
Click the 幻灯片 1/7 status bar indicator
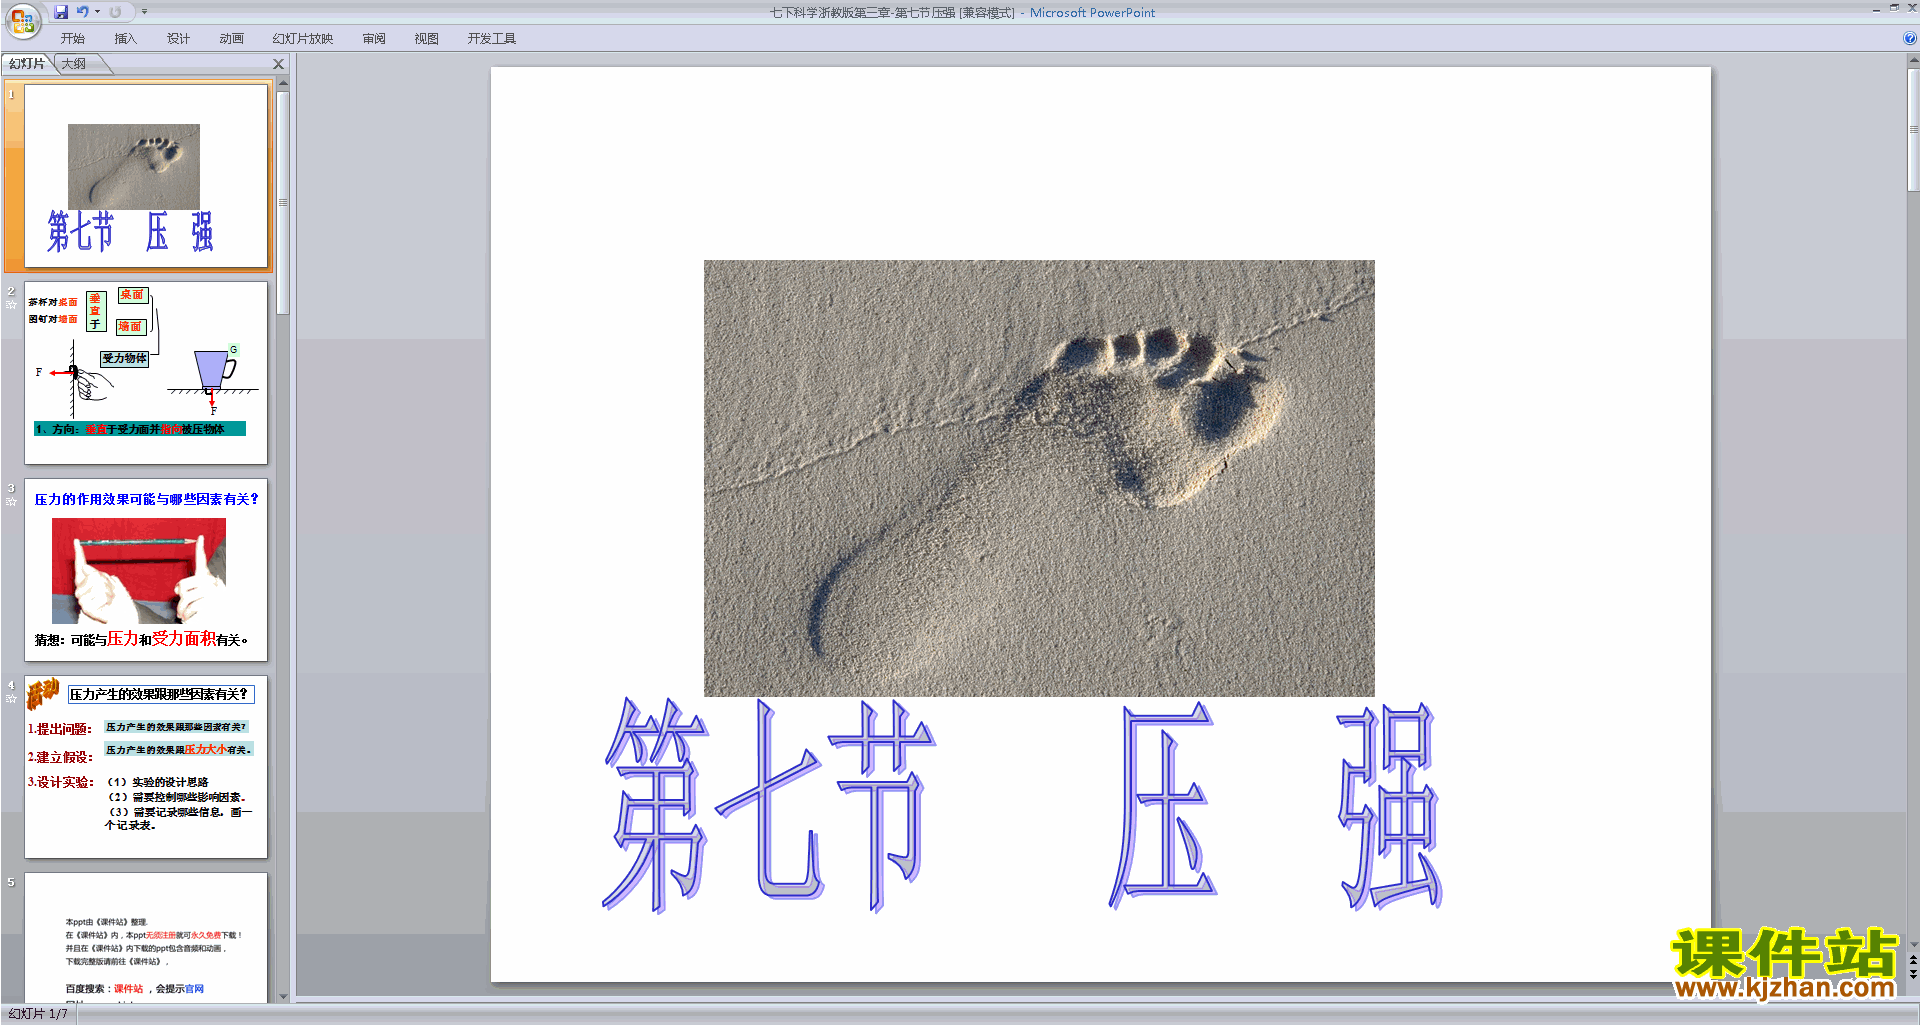(38, 1014)
